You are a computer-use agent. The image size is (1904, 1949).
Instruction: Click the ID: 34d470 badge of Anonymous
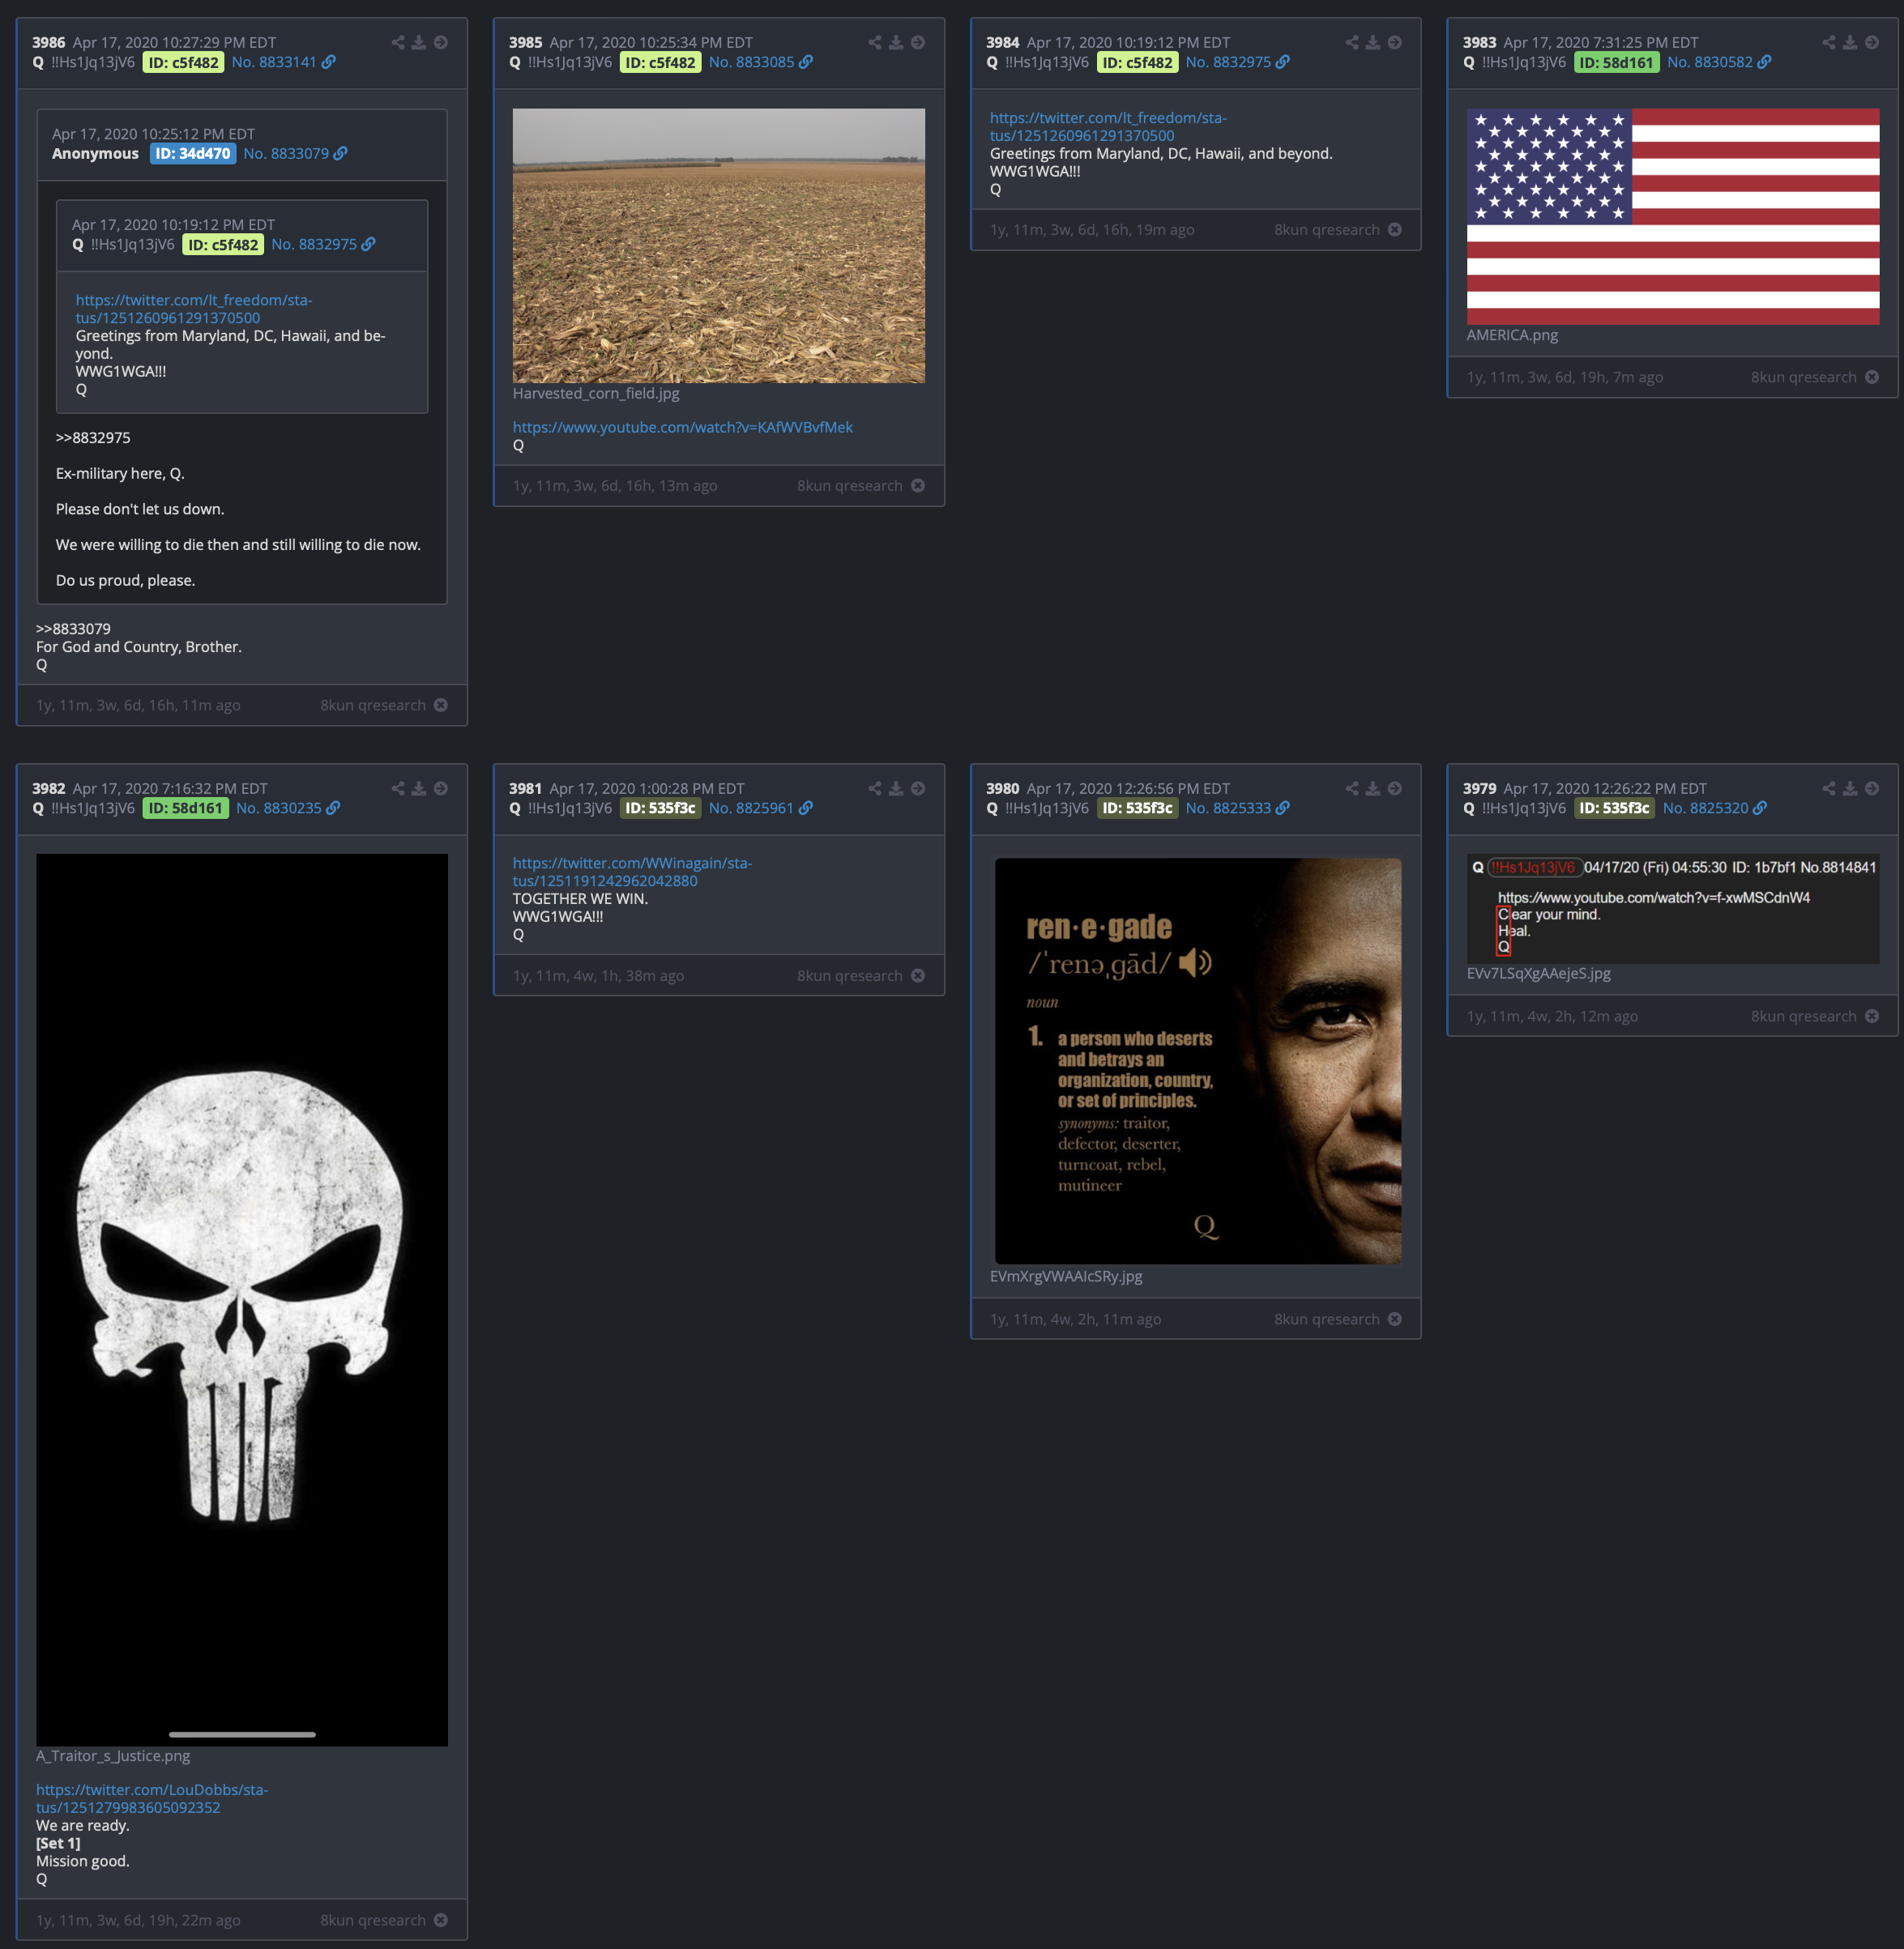[193, 153]
